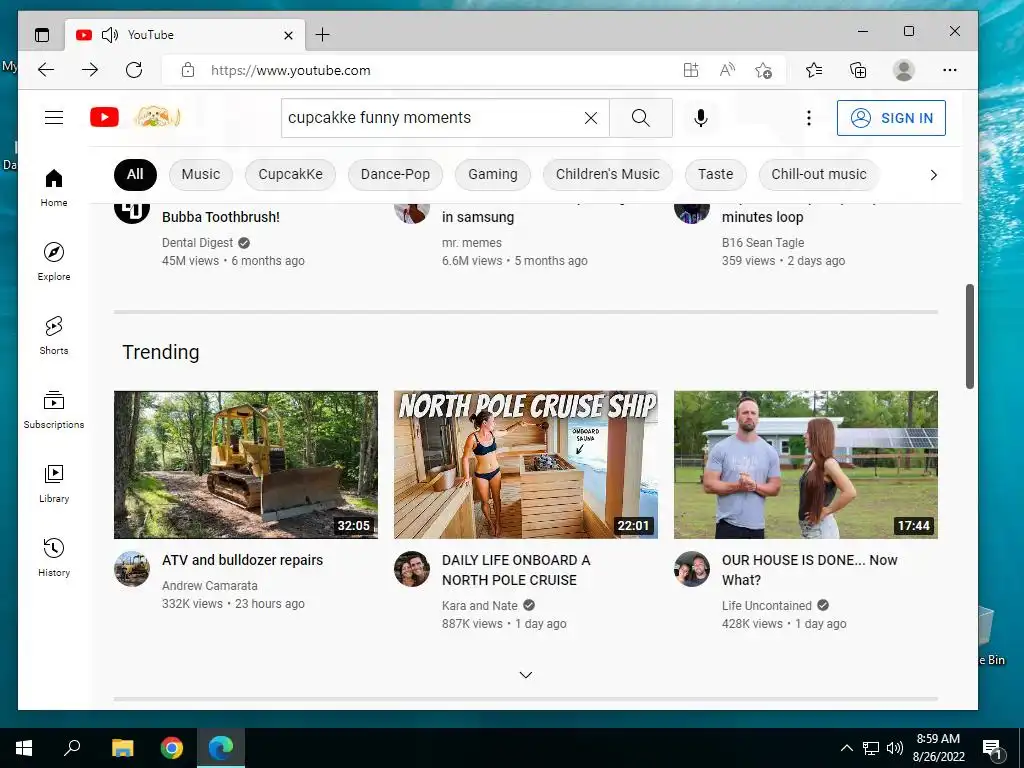Open Subscriptions in sidebar
1024x768 pixels.
54,409
